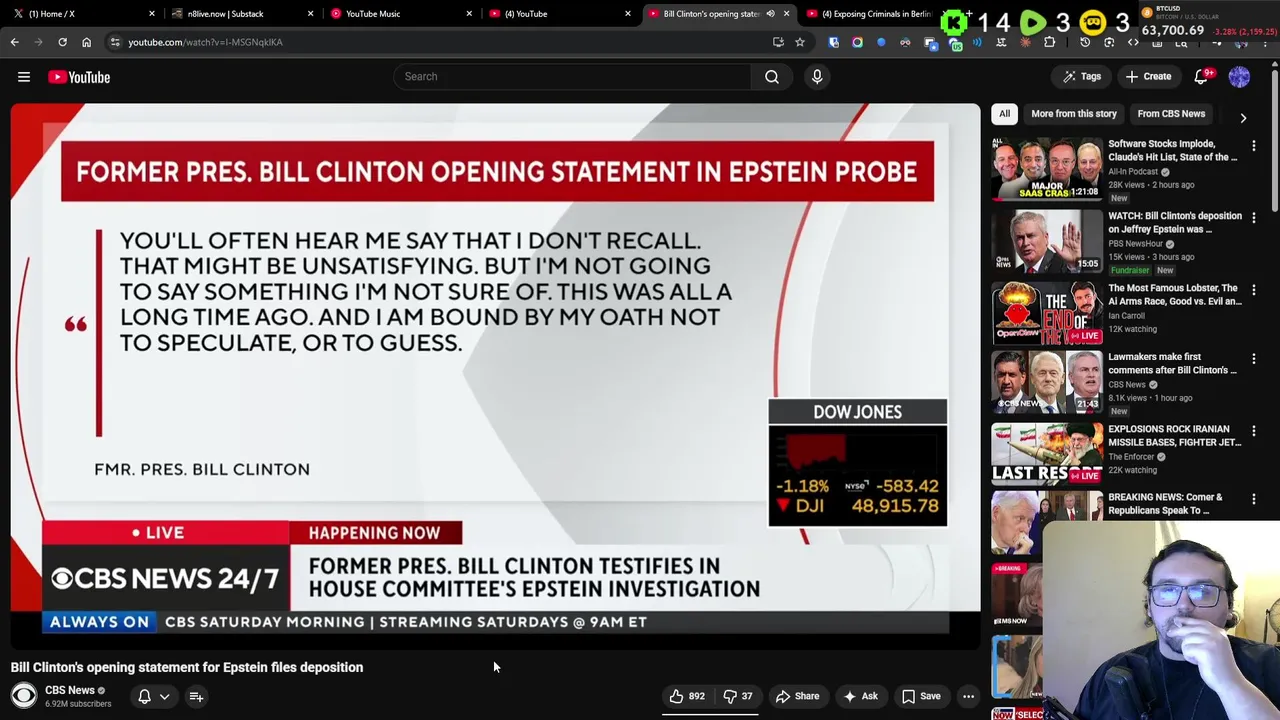The height and width of the screenshot is (720, 1280).
Task: Focus the YouTube search field
Action: (x=572, y=76)
